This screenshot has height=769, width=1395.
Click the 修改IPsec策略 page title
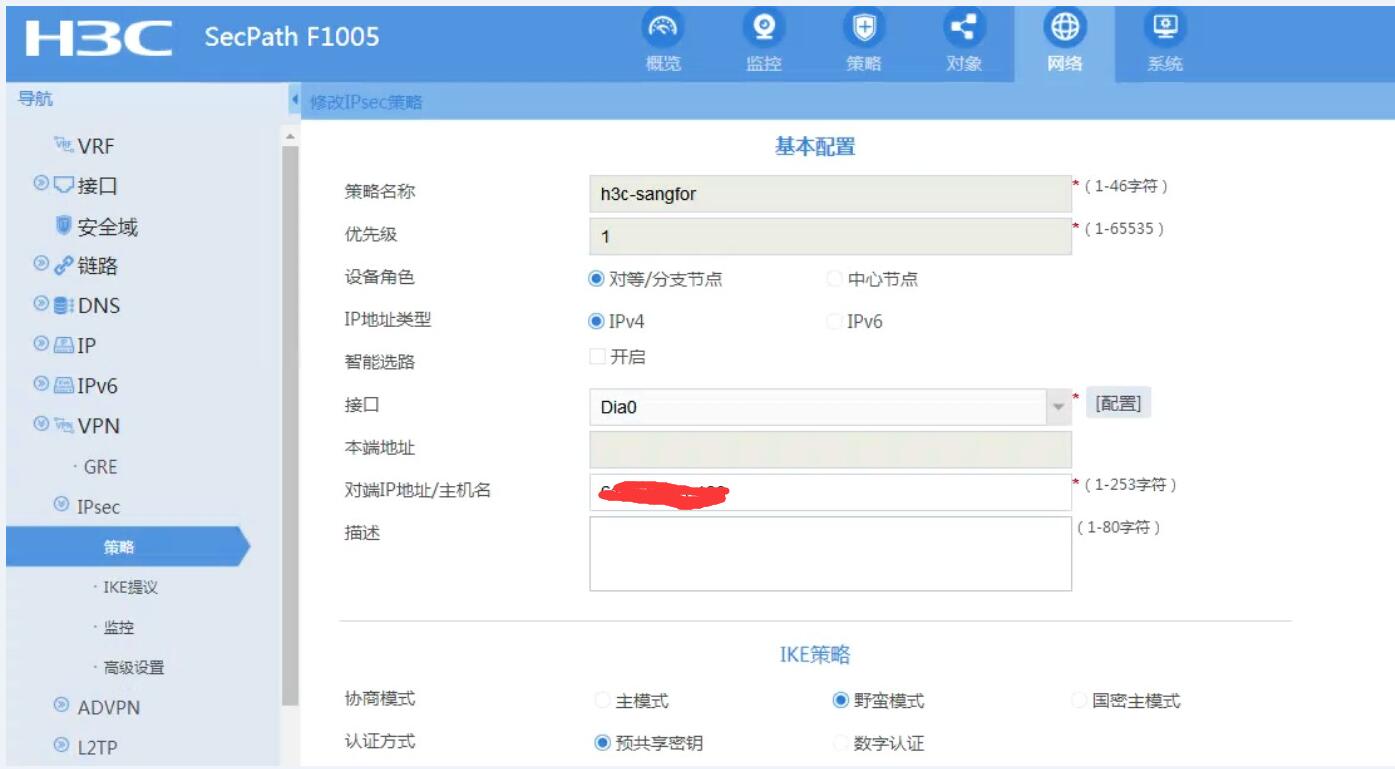367,102
